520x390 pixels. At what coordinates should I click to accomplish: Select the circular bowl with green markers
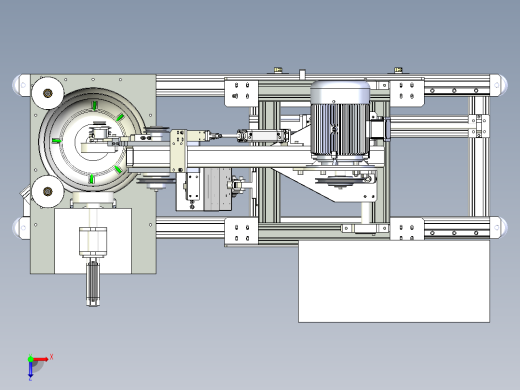(92, 139)
